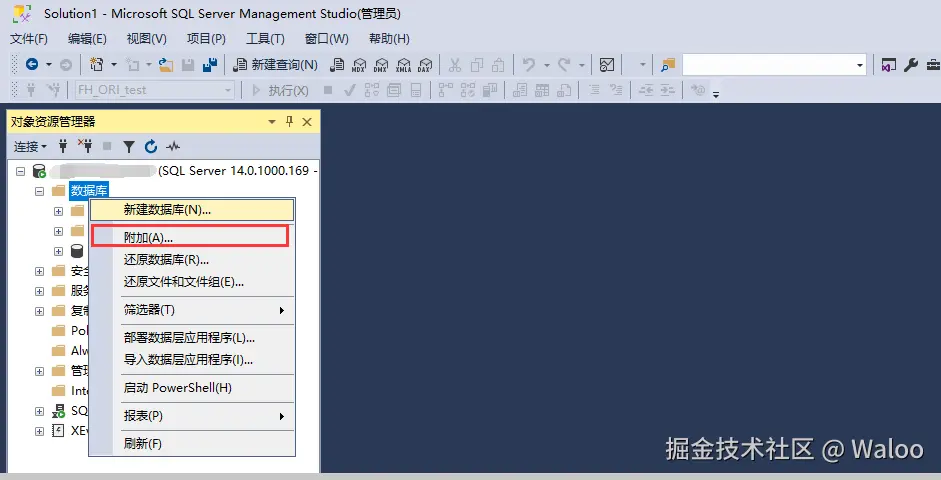Image resolution: width=941 pixels, height=480 pixels.
Task: Open Object Explorer window position dropdown arrow
Action: point(272,122)
